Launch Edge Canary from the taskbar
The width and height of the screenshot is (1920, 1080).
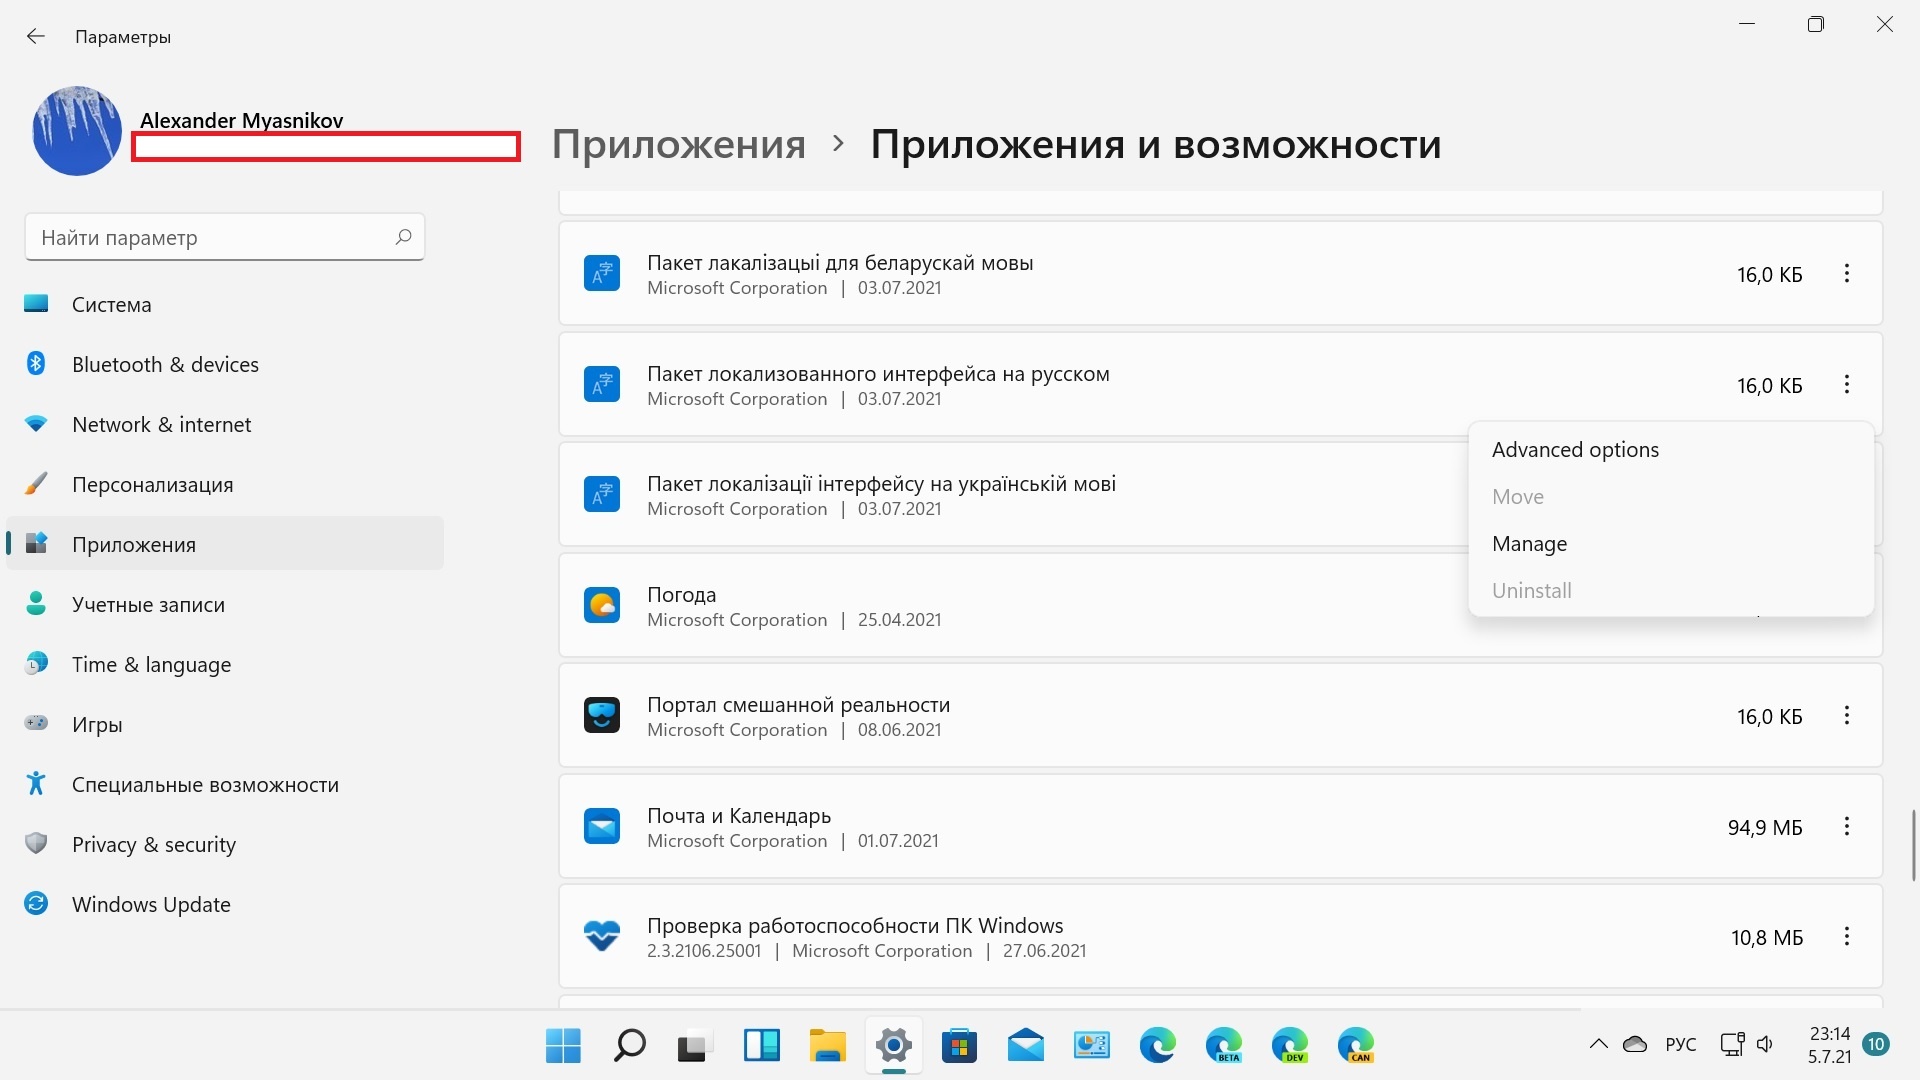coord(1355,1045)
